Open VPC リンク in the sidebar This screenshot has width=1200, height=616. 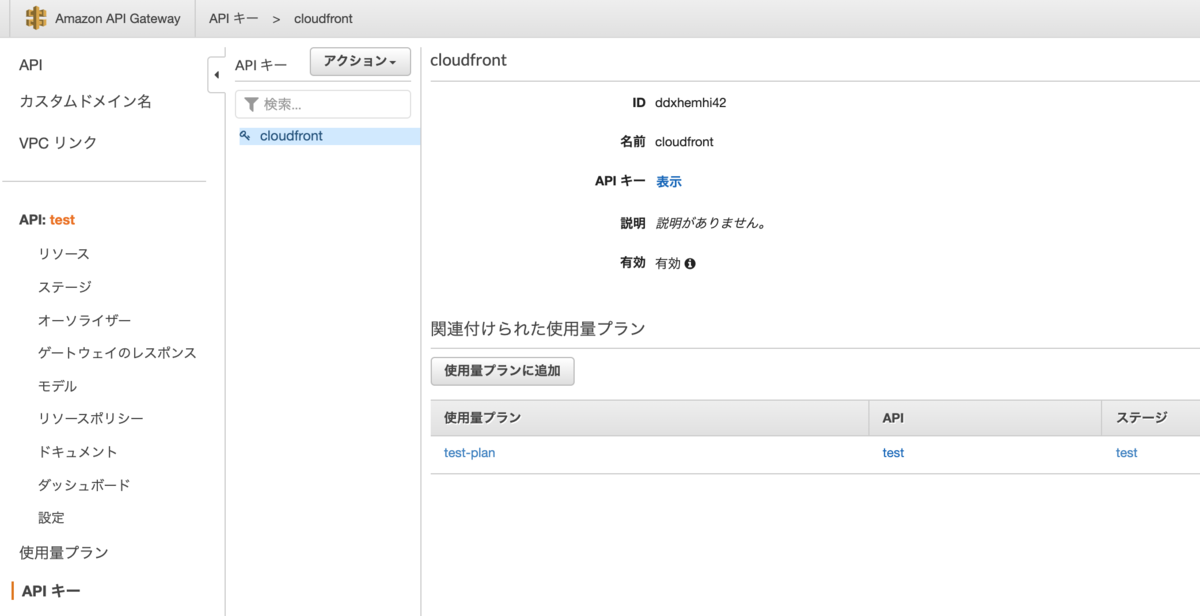[58, 143]
